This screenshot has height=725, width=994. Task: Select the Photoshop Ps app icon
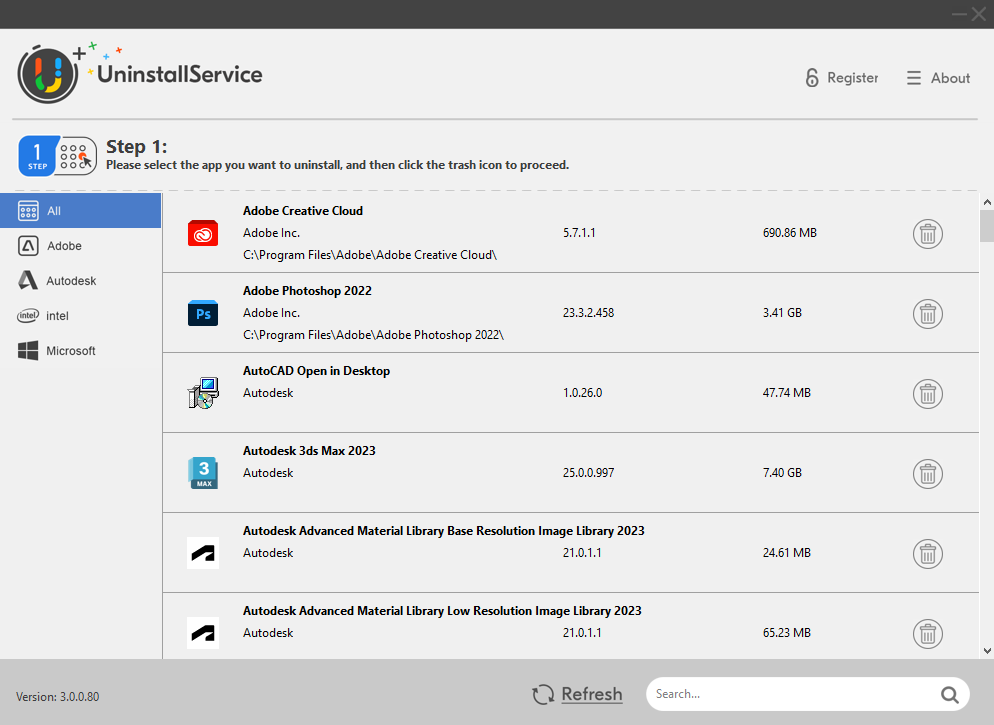click(203, 313)
